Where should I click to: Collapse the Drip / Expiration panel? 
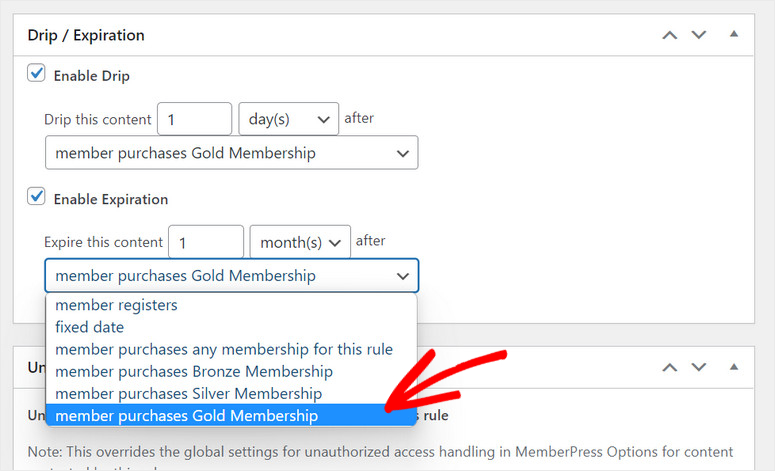click(733, 35)
